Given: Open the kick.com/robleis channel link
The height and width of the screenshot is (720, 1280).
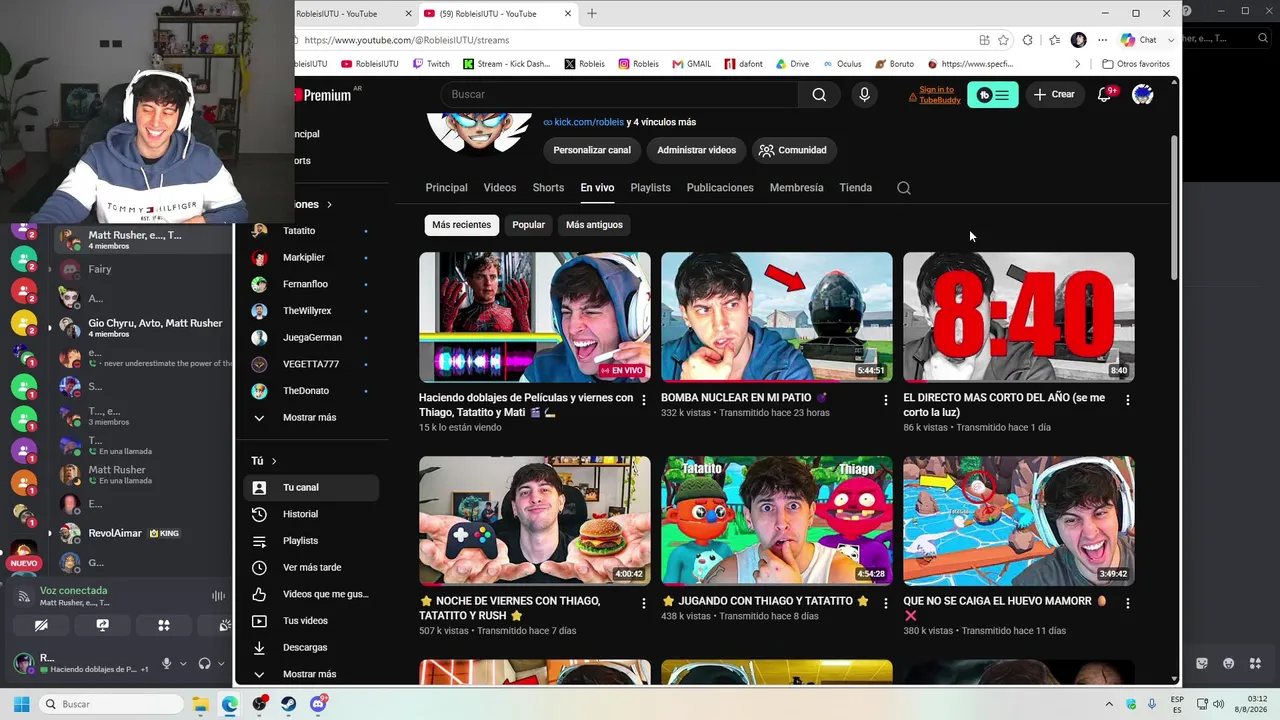Looking at the screenshot, I should pos(589,122).
